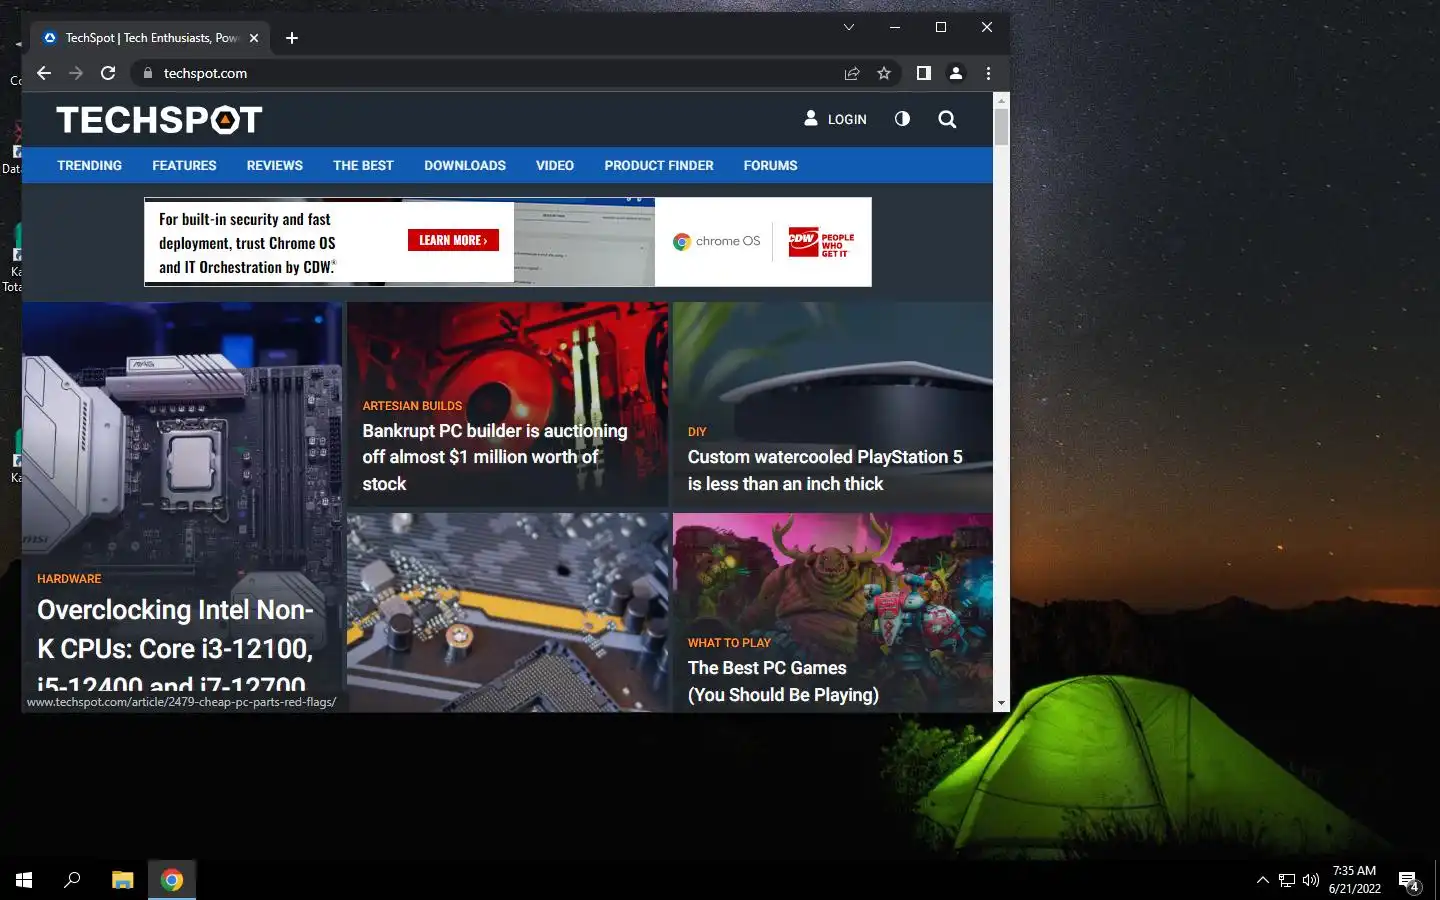
Task: Open taskbar search magnifier
Action: click(72, 880)
